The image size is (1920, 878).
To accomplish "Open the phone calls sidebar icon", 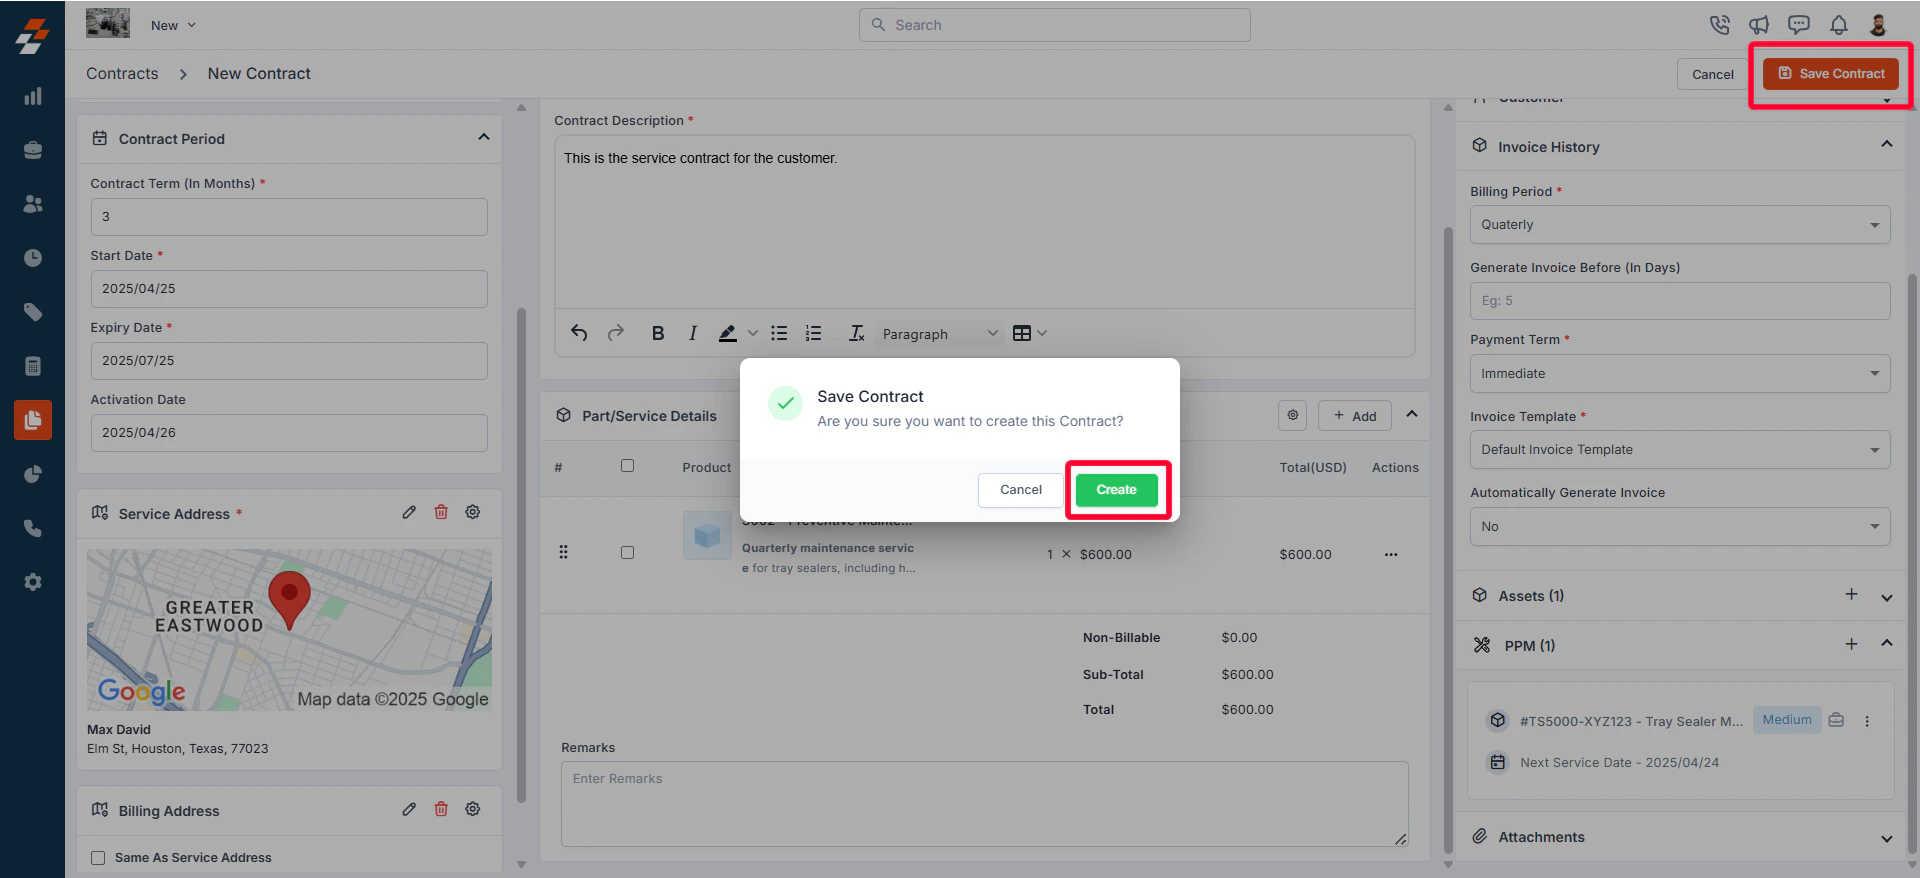I will click(33, 528).
